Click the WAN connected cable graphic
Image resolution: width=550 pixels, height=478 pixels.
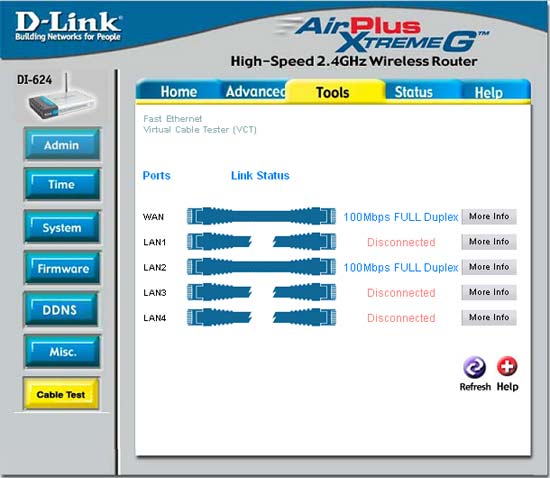pyautogui.click(x=261, y=216)
